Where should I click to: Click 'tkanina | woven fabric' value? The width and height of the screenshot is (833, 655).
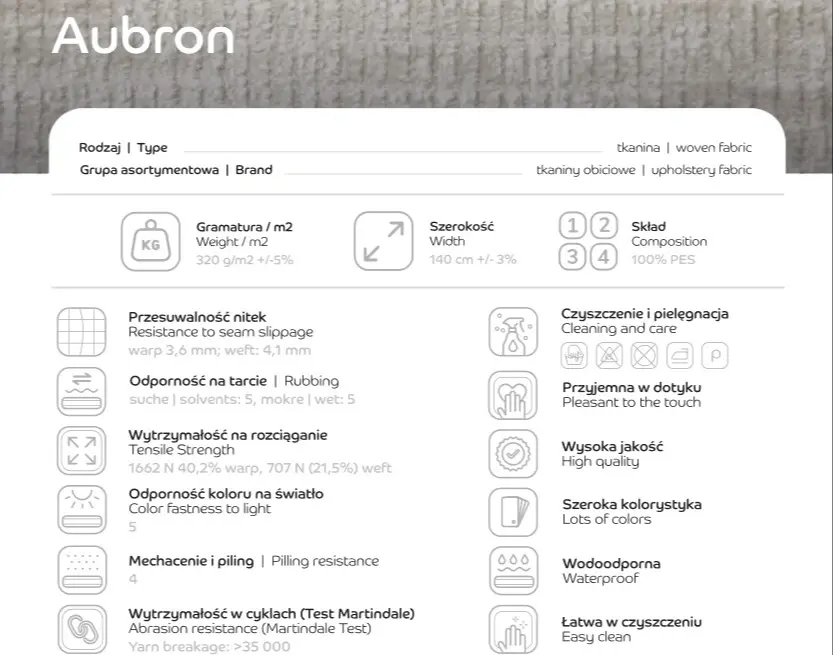click(x=684, y=148)
